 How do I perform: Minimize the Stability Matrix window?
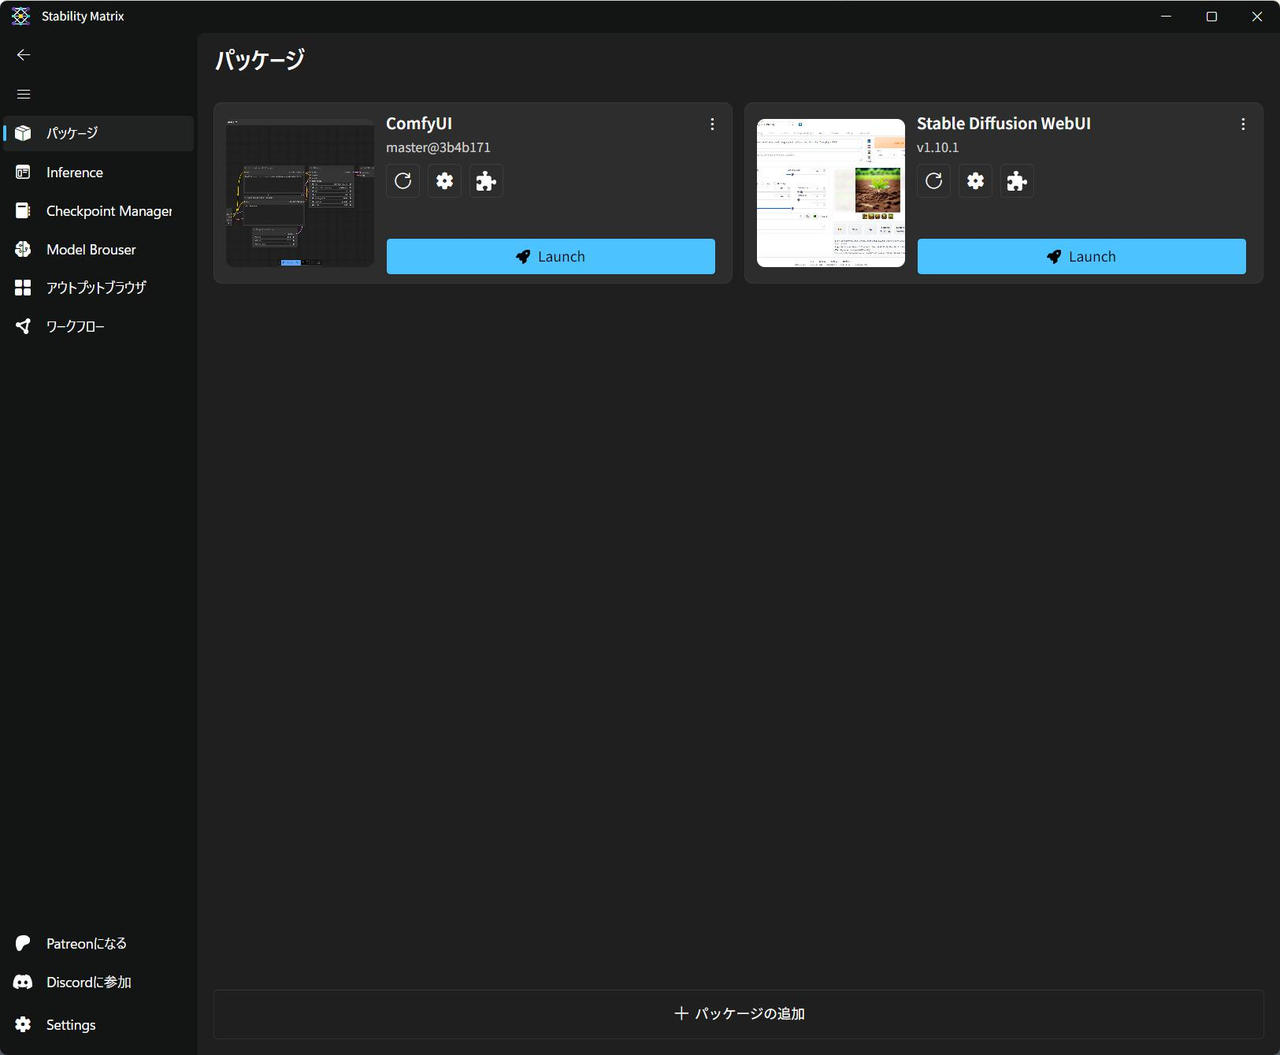(1166, 16)
